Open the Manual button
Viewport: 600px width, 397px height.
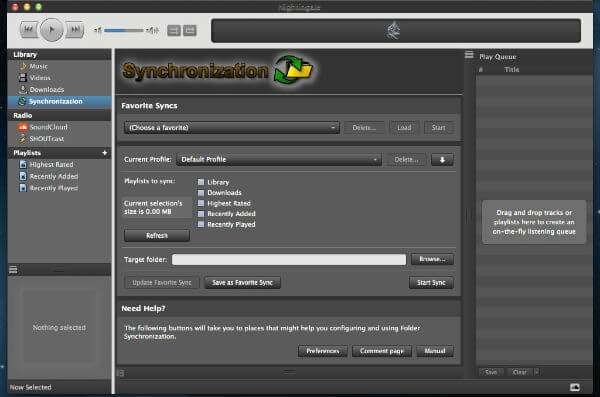(x=435, y=351)
